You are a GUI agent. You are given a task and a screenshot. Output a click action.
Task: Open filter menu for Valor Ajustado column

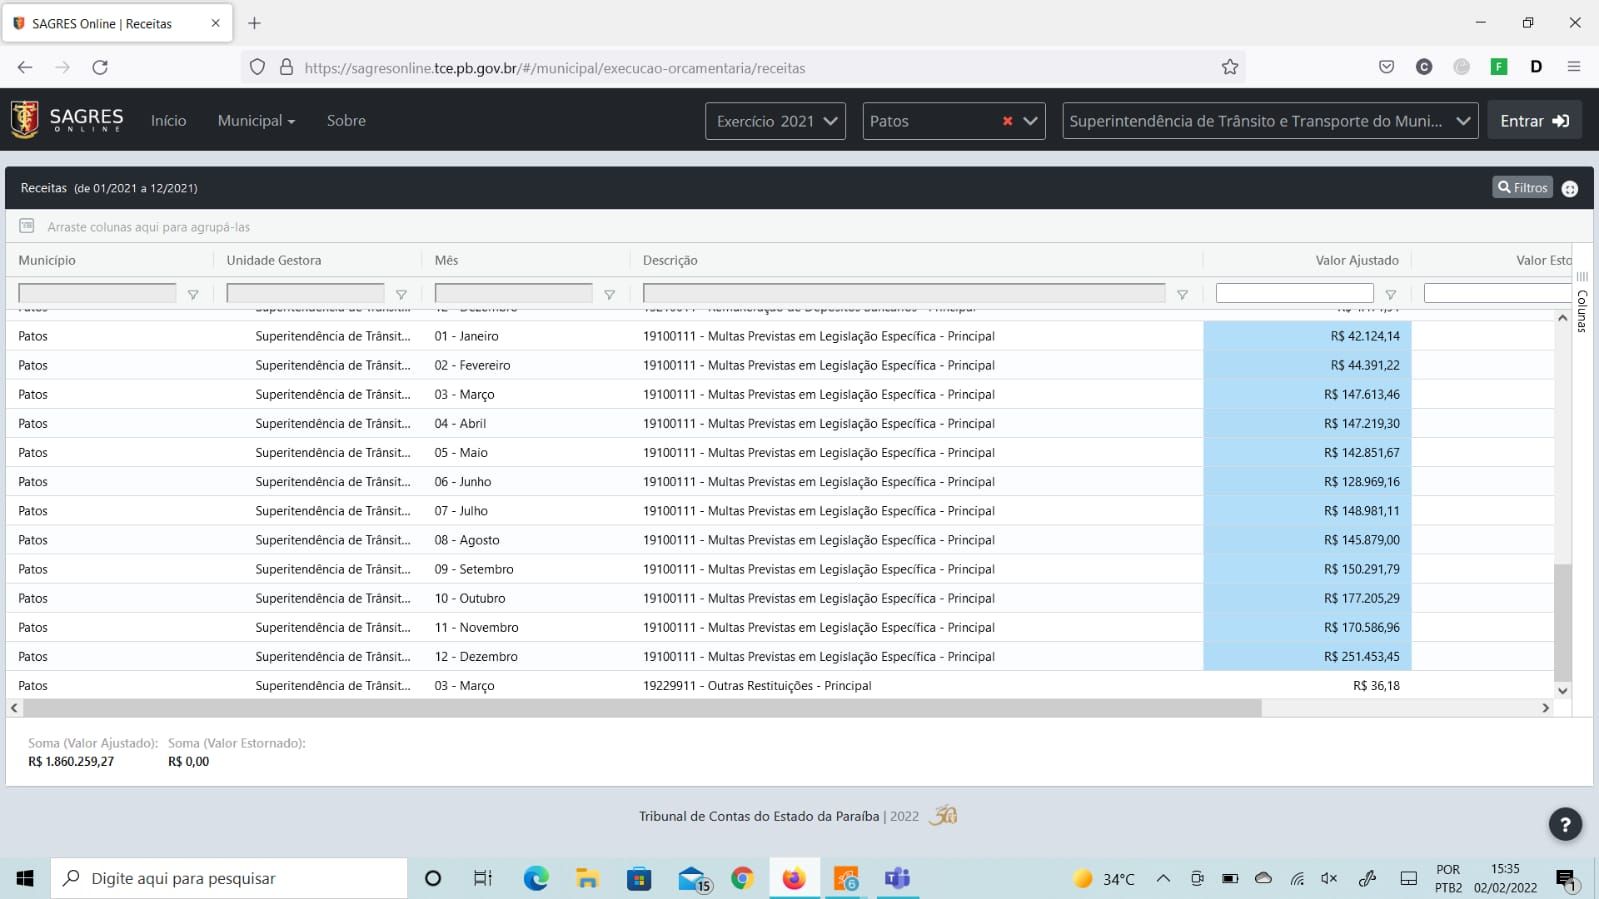(1390, 294)
